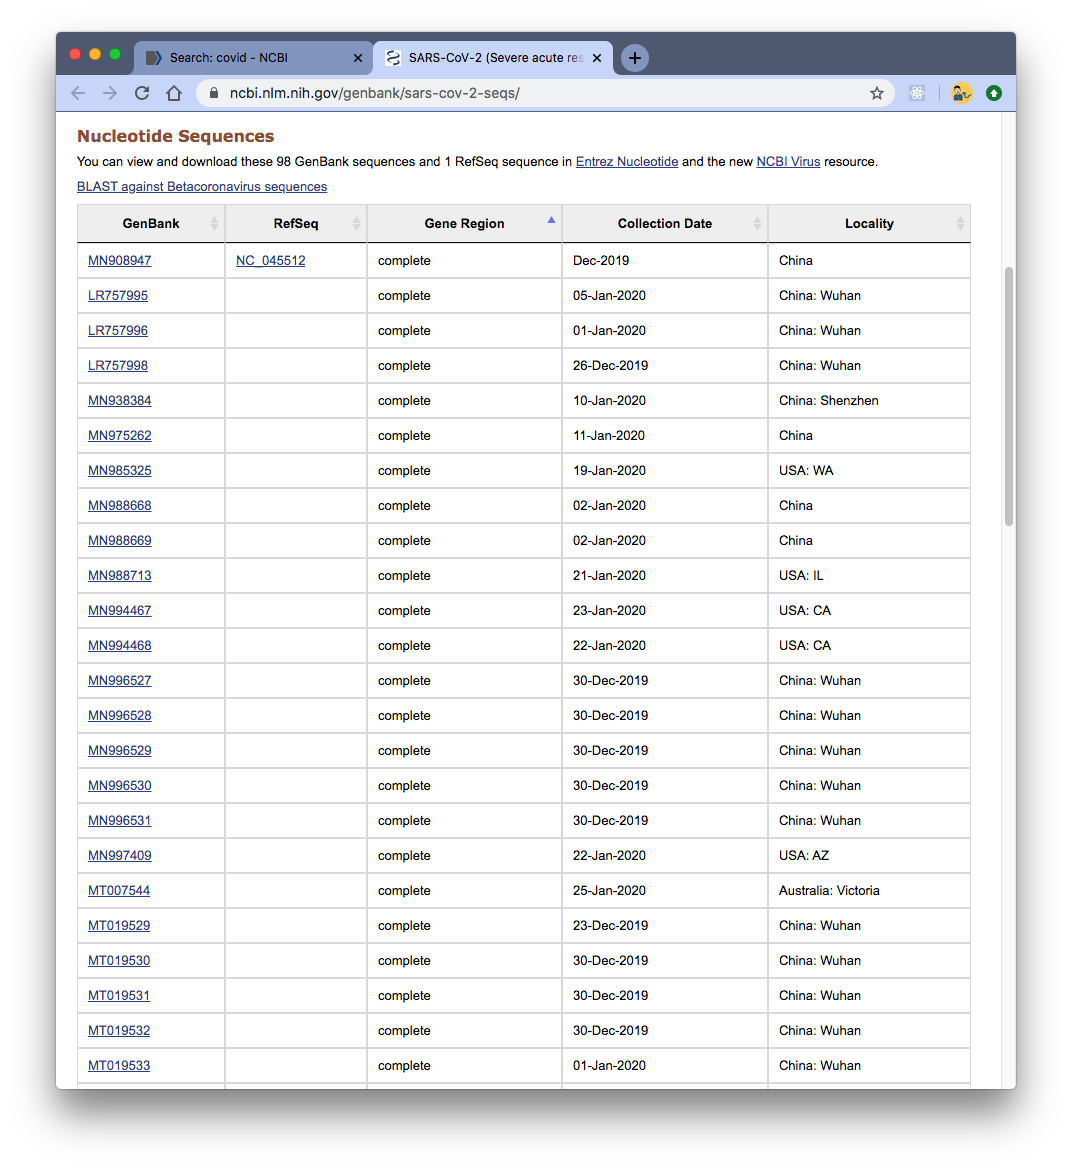
Task: Open GenBank record MN996528
Action: (119, 716)
